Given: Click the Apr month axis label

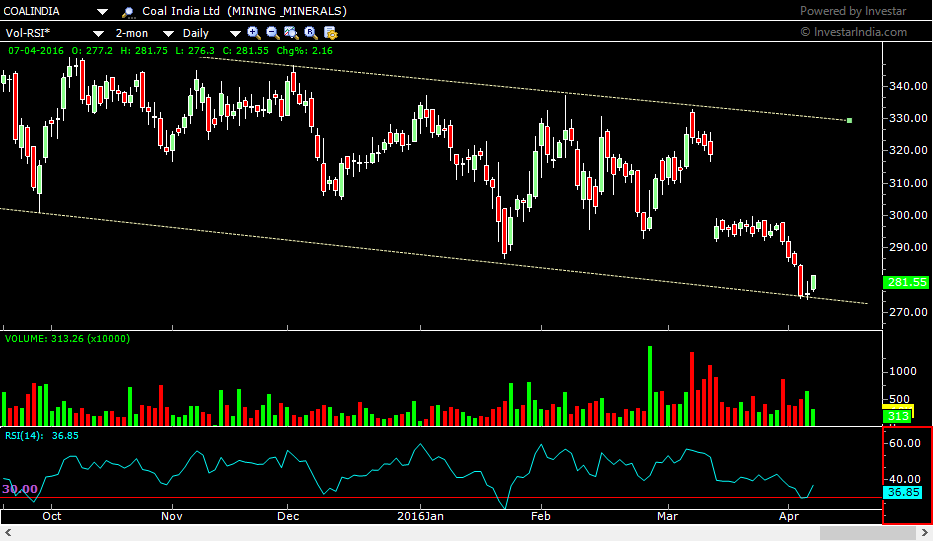Looking at the screenshot, I should click(789, 516).
